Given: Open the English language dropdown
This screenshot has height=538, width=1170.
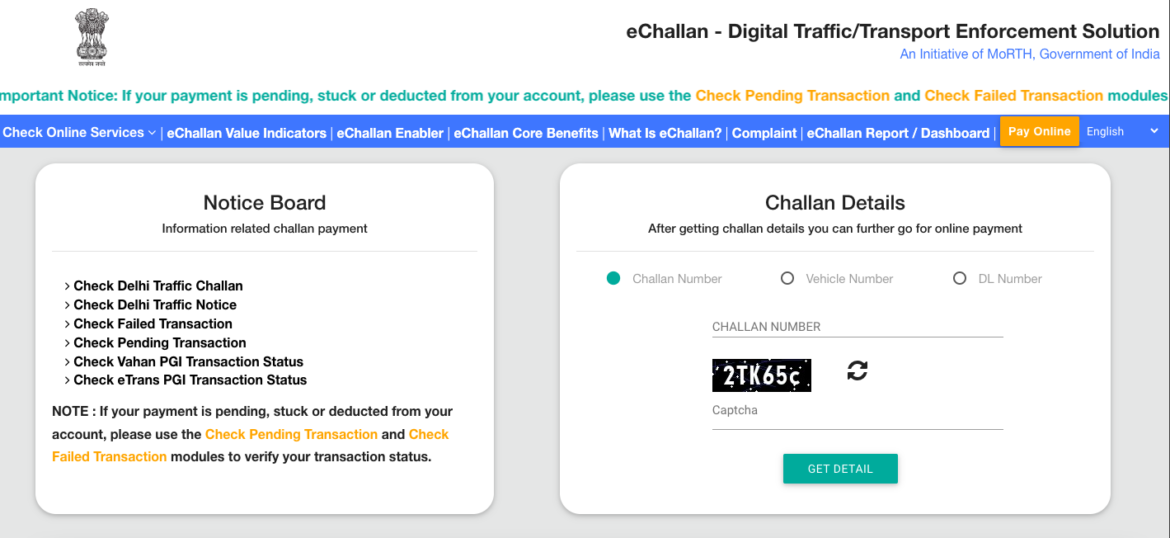Looking at the screenshot, I should point(1121,131).
